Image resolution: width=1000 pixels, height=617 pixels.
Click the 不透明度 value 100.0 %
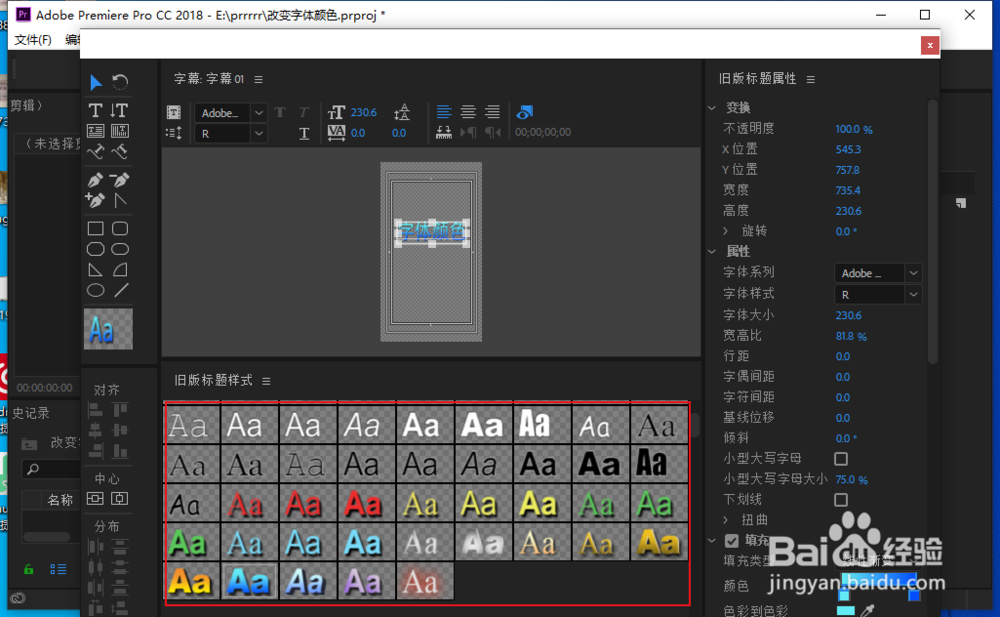point(854,129)
